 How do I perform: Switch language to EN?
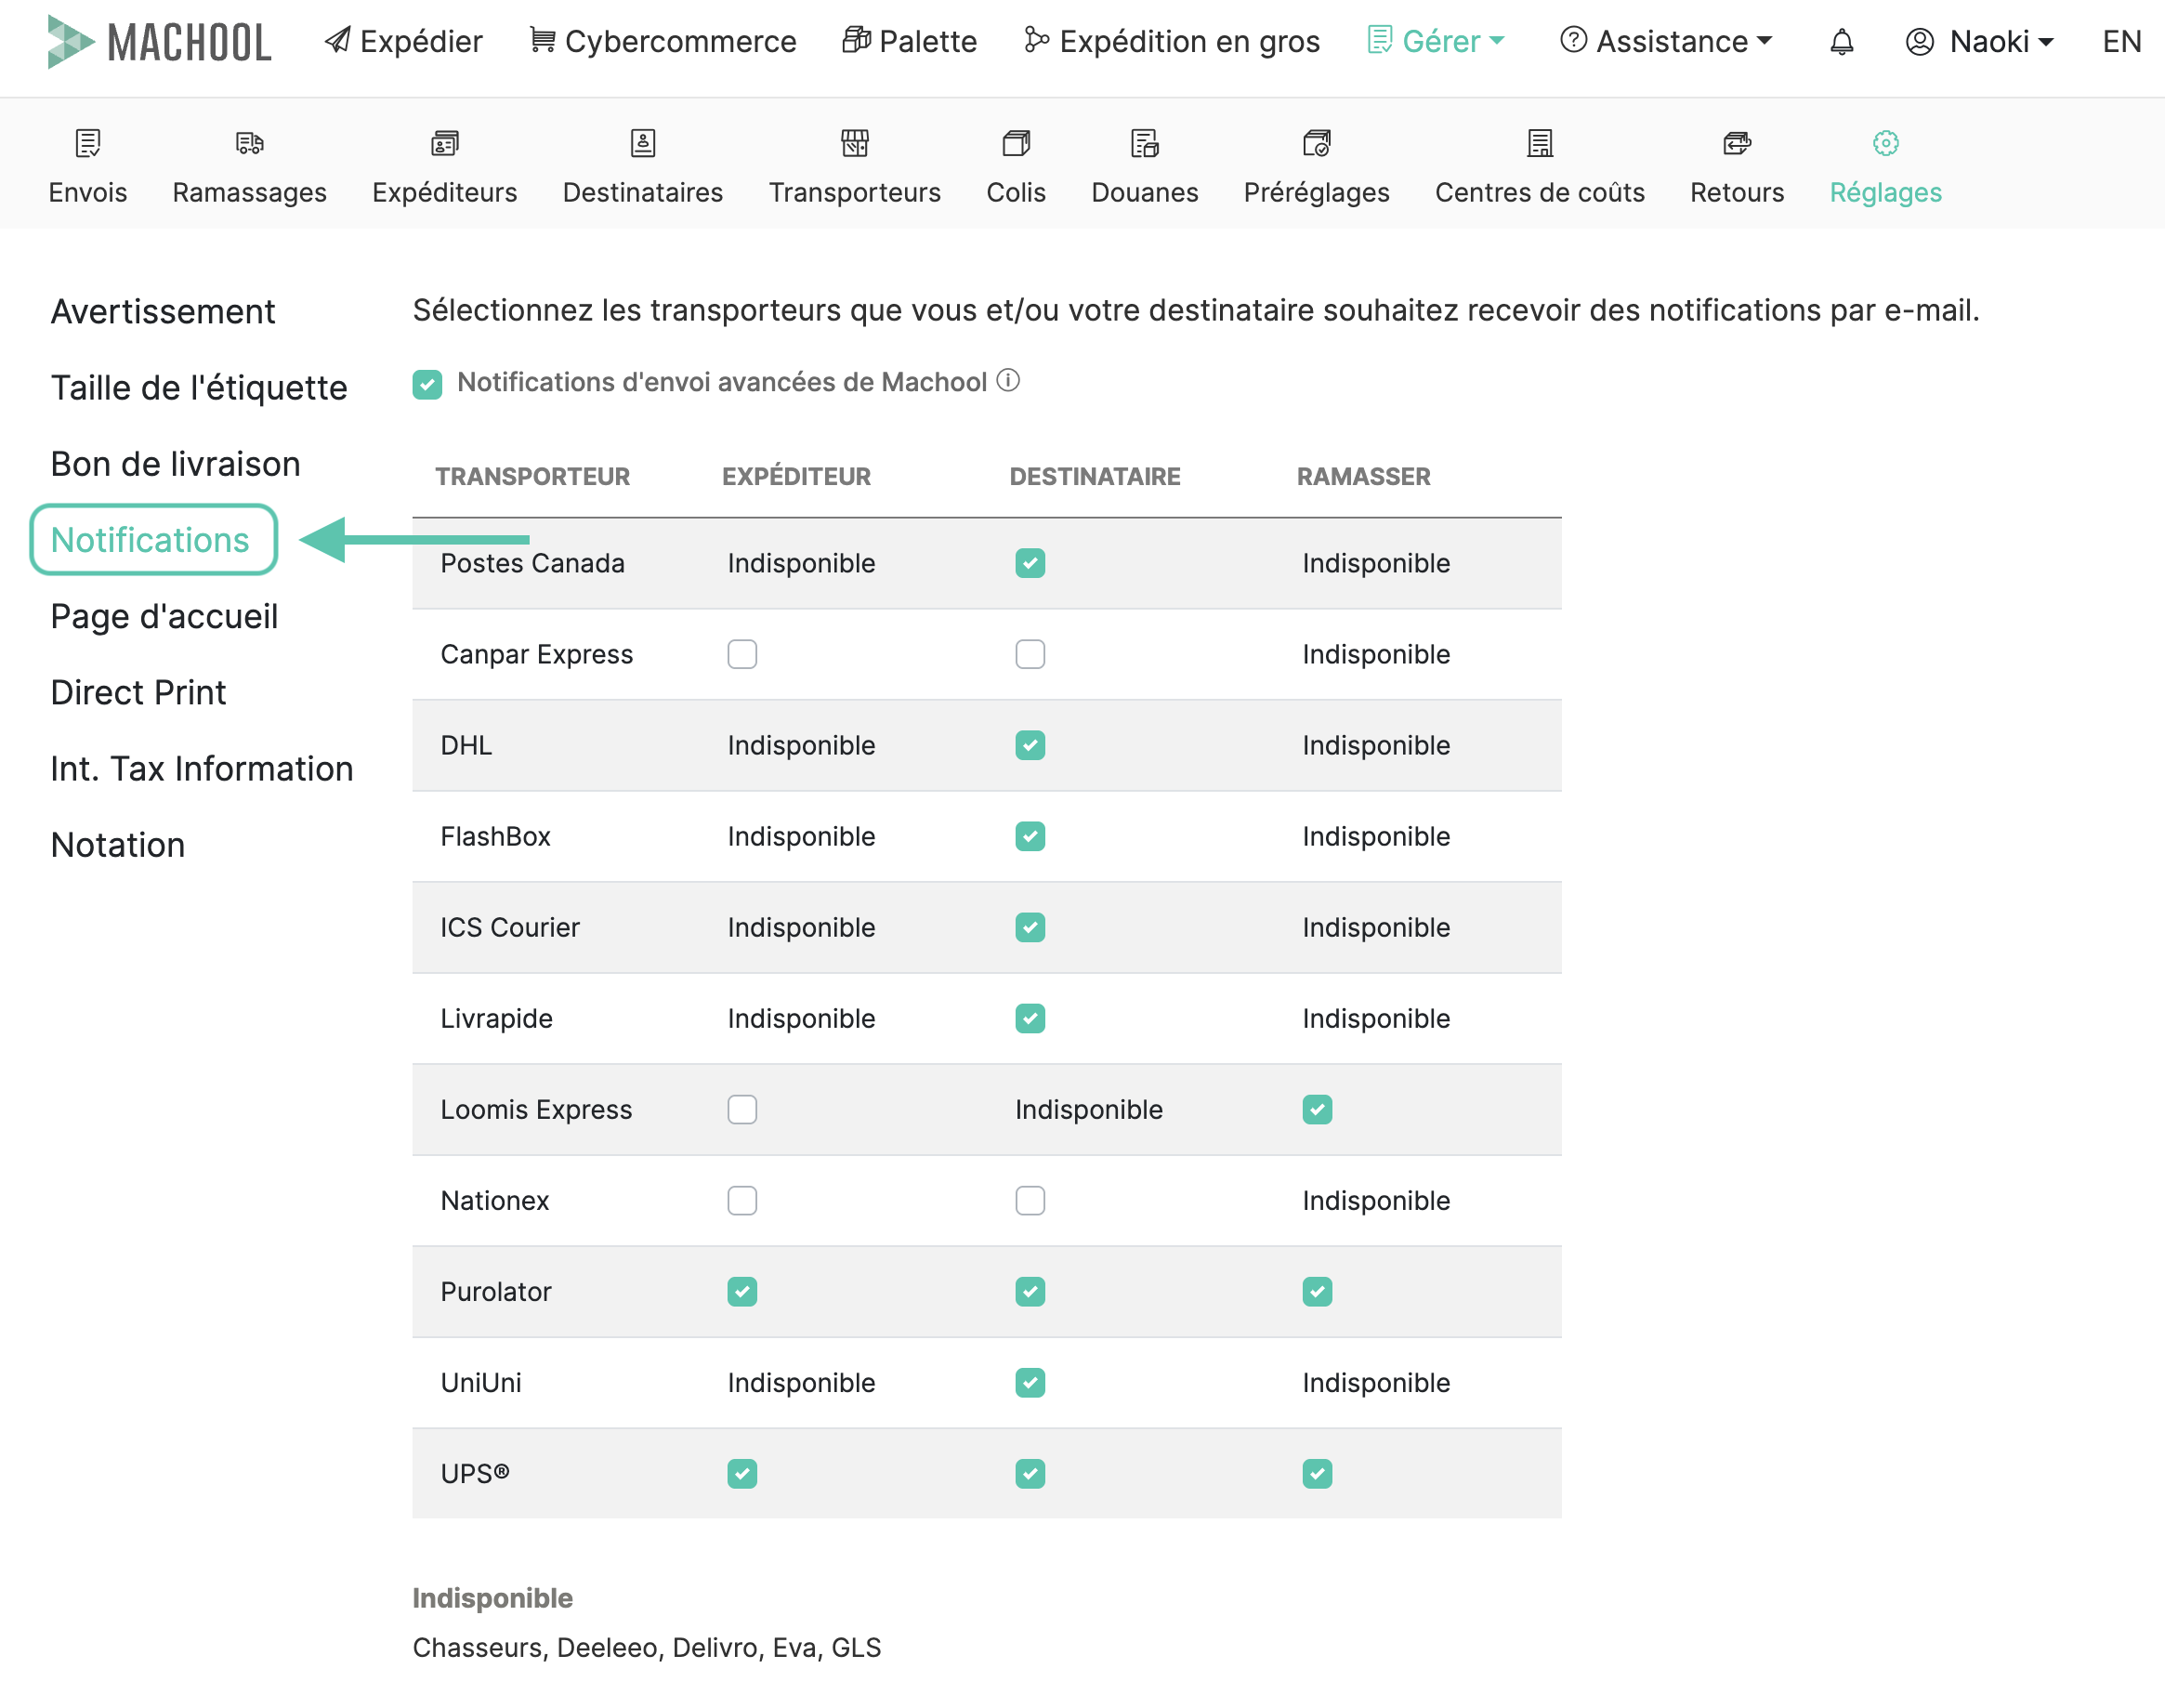[x=2121, y=42]
